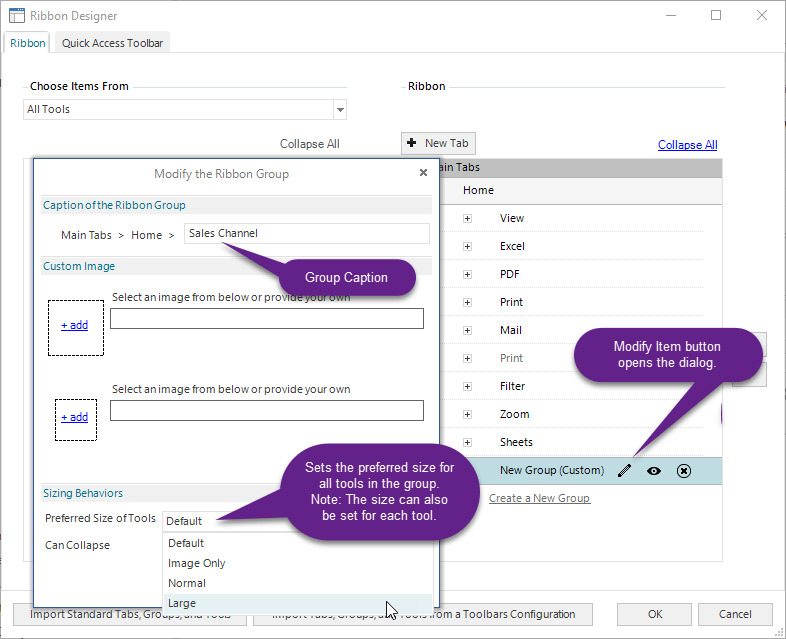786x639 pixels.
Task: Select the Sheets row text
Action: click(x=516, y=443)
